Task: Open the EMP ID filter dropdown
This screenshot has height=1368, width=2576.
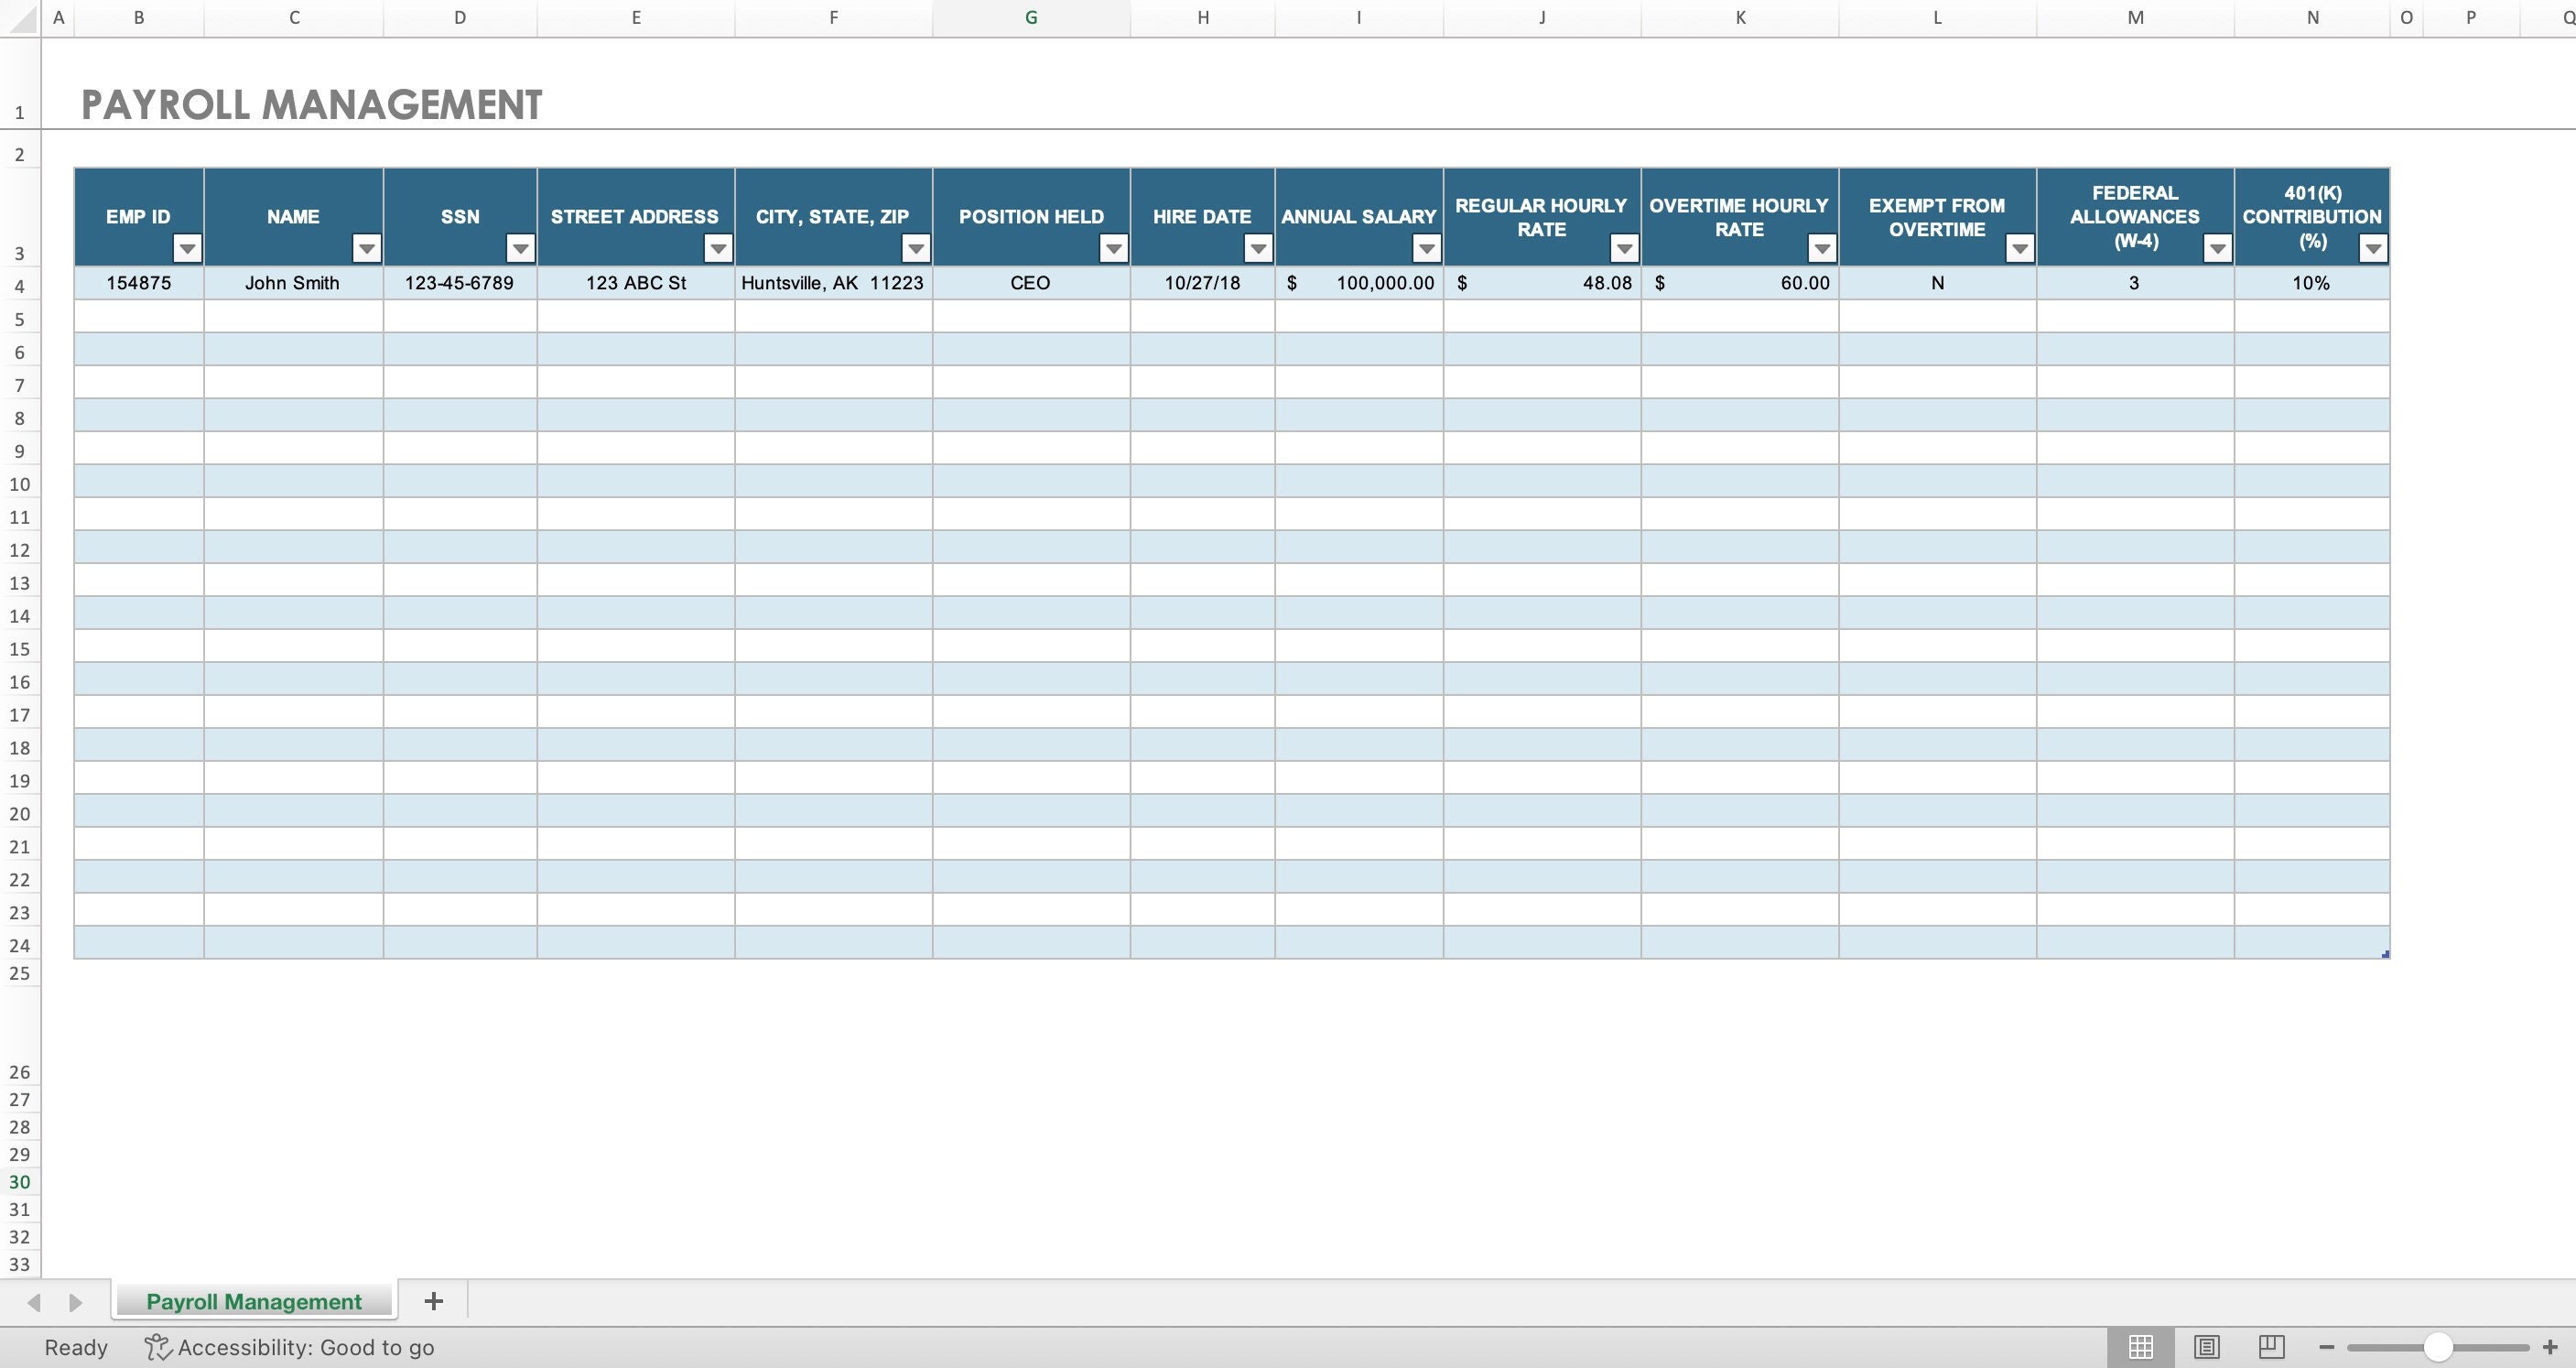Action: pyautogui.click(x=188, y=248)
